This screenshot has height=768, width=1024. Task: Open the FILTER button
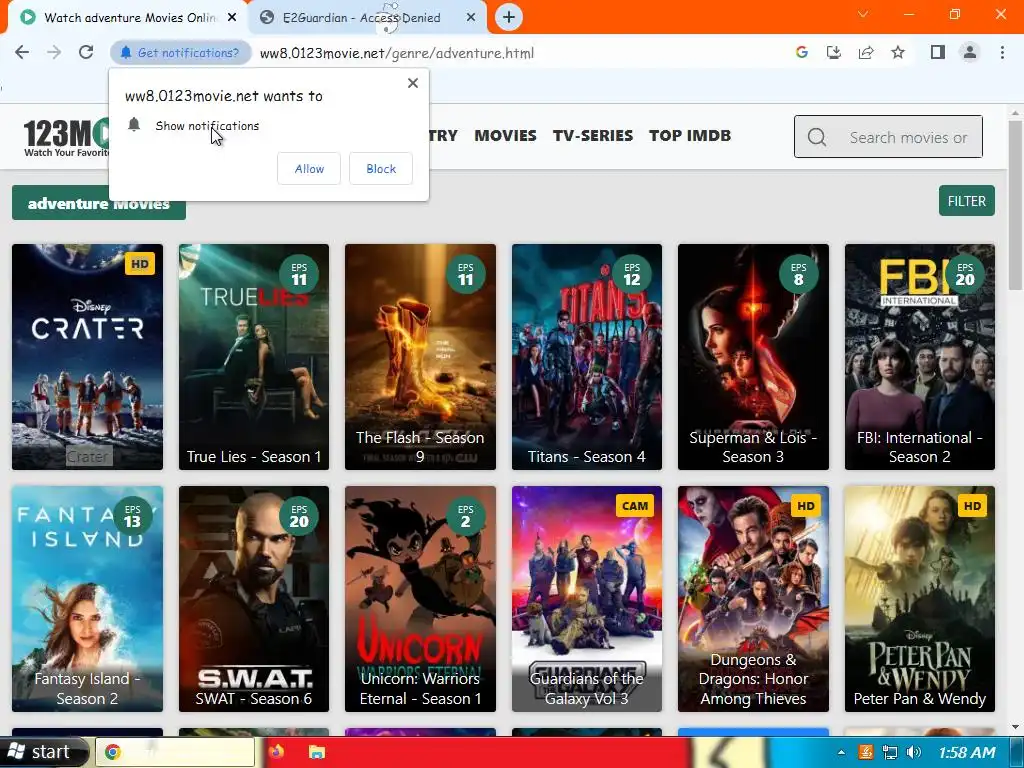[967, 200]
